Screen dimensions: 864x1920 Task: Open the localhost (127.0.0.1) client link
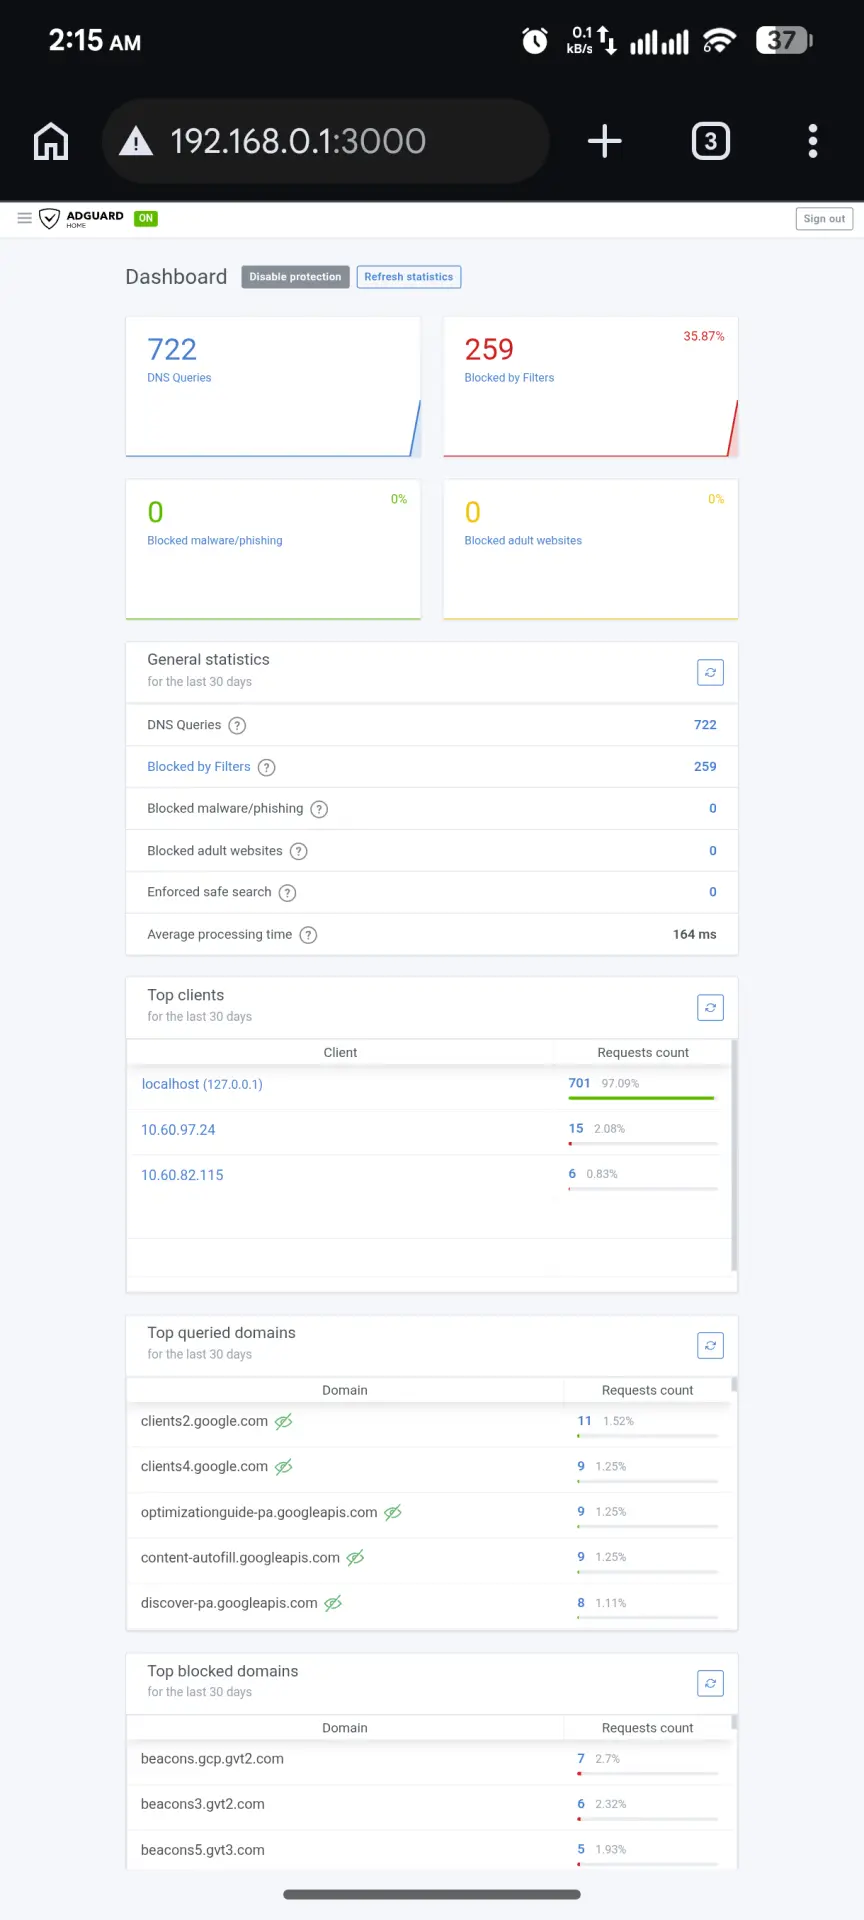(202, 1084)
